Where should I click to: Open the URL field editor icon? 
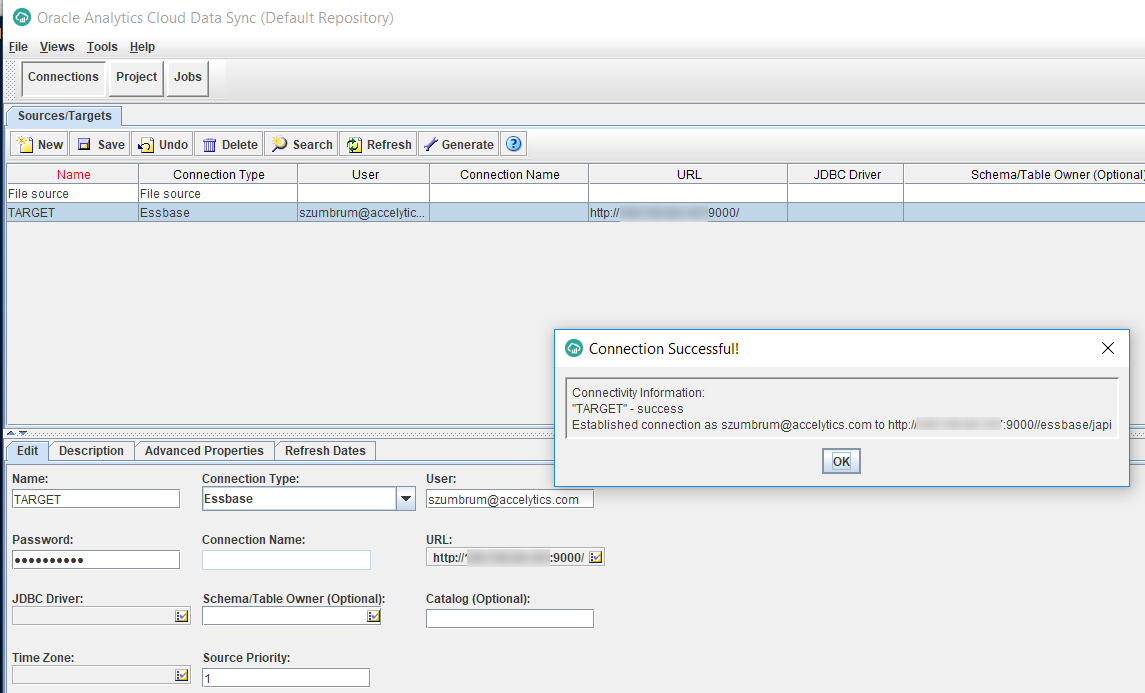596,558
